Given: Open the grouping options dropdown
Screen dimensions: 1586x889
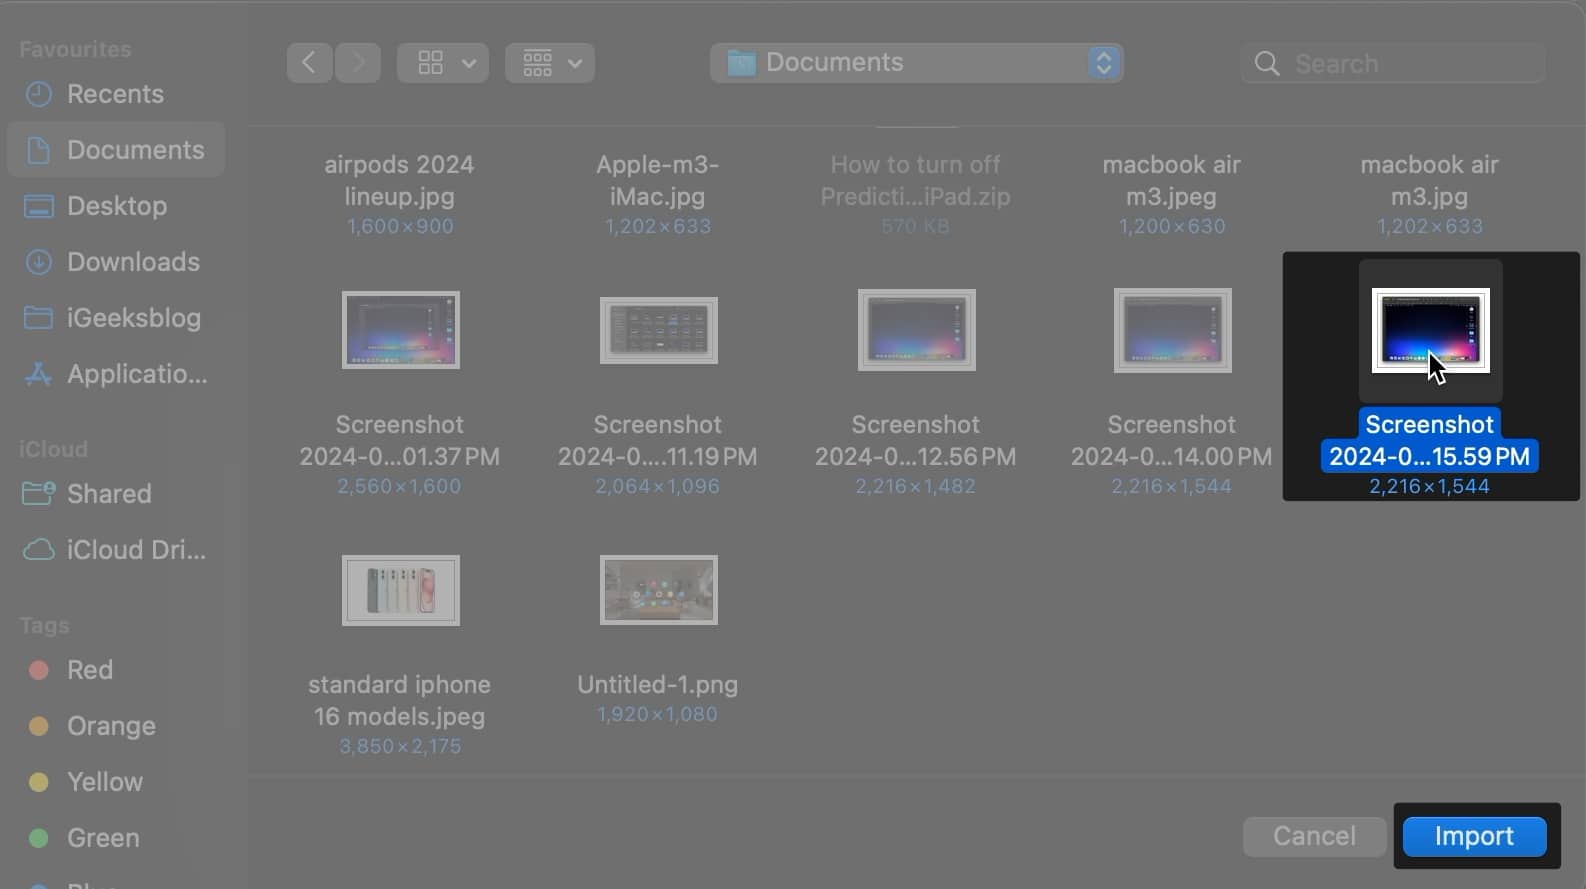Looking at the screenshot, I should (x=550, y=63).
